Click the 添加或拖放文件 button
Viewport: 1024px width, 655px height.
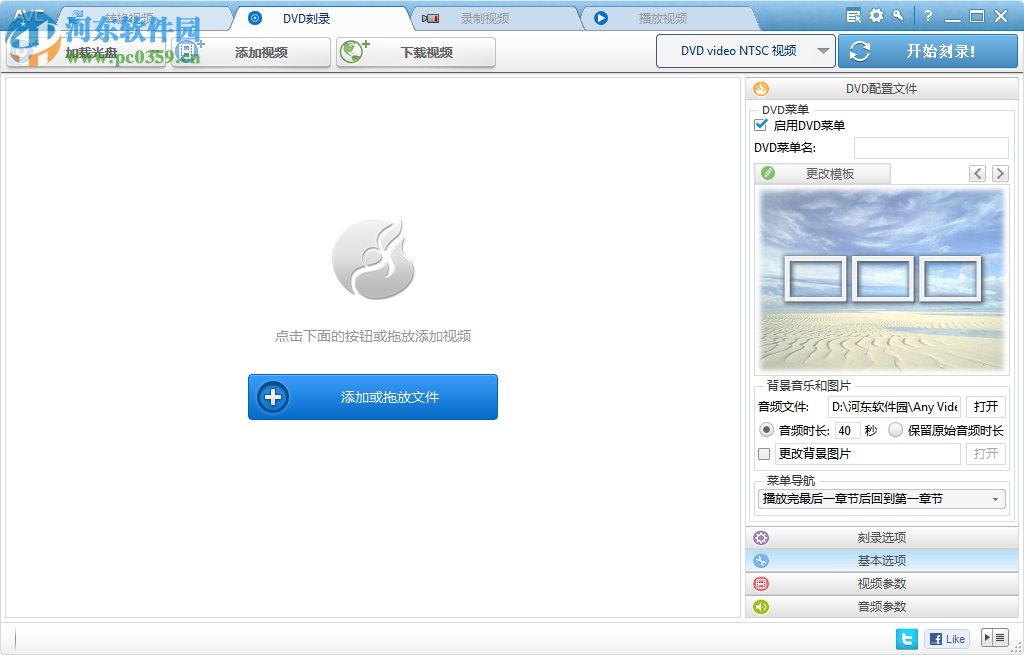pos(372,397)
